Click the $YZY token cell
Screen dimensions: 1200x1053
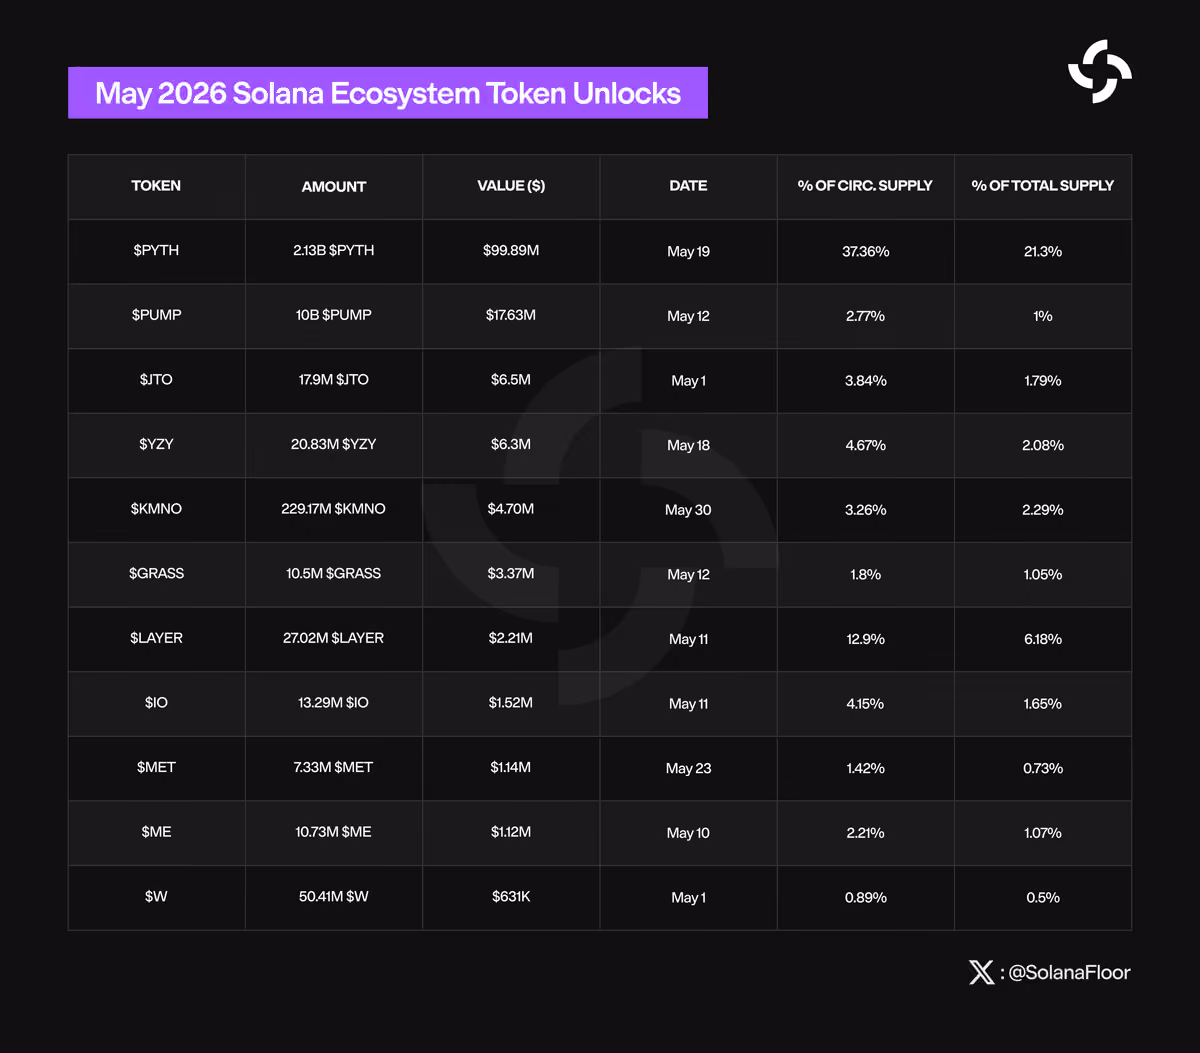click(156, 444)
